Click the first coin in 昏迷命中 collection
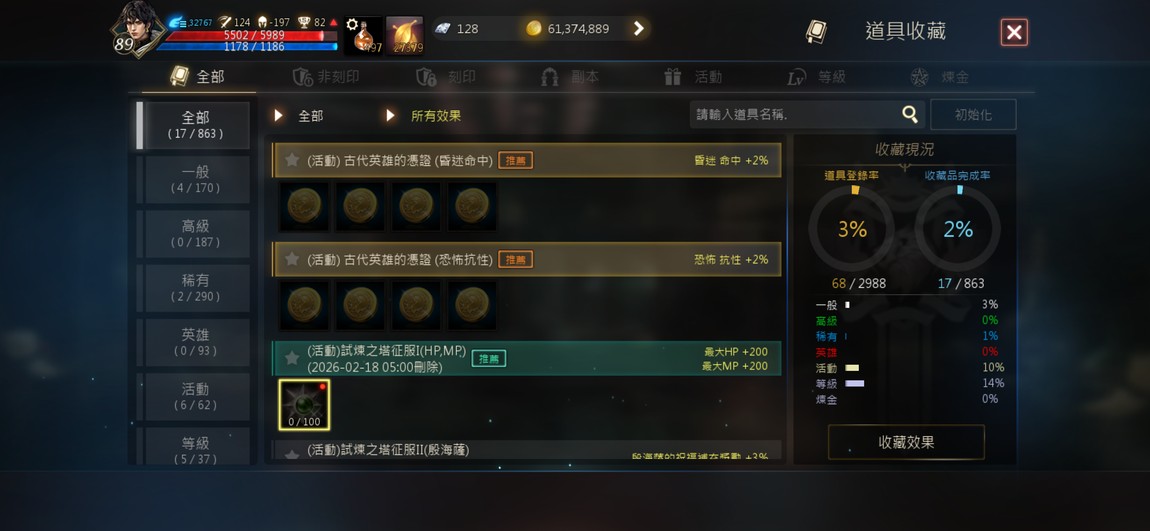 click(x=304, y=206)
